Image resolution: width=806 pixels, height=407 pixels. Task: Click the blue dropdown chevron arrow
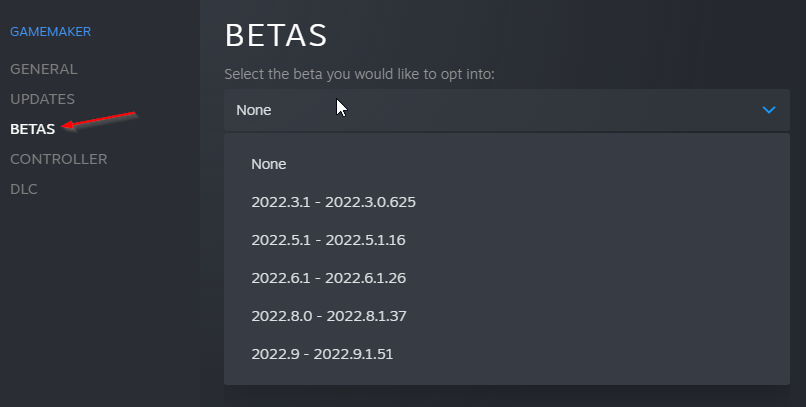768,110
